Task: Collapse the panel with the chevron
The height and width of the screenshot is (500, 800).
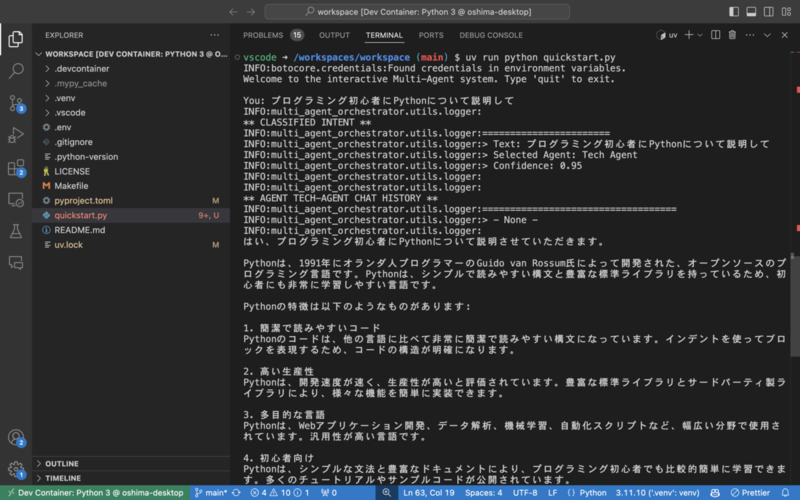Action: tap(767, 35)
